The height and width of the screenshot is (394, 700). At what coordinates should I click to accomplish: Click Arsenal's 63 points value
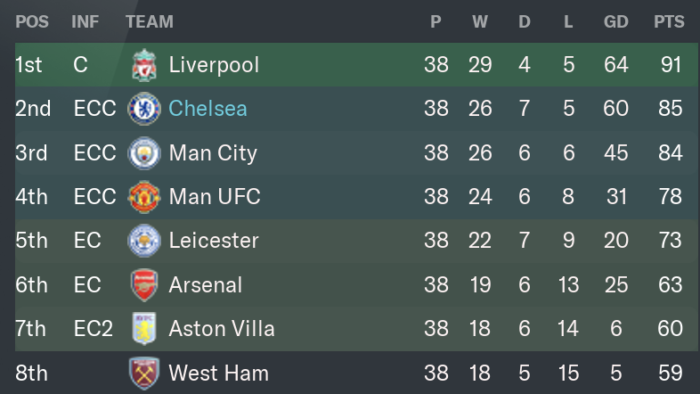pyautogui.click(x=670, y=285)
